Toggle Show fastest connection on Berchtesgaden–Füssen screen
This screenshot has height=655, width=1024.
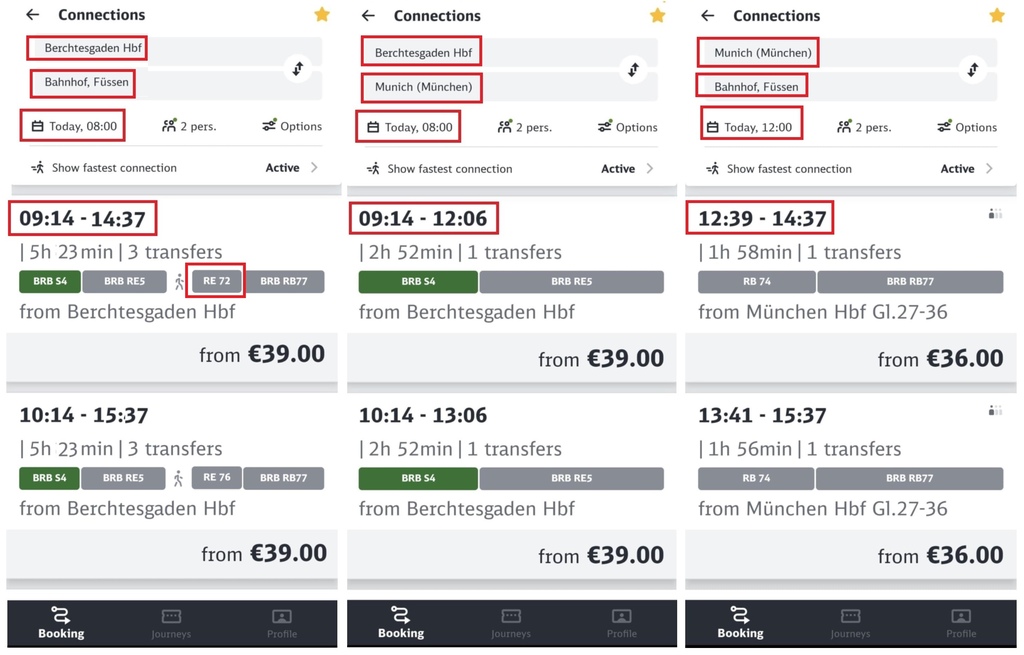tap(174, 168)
